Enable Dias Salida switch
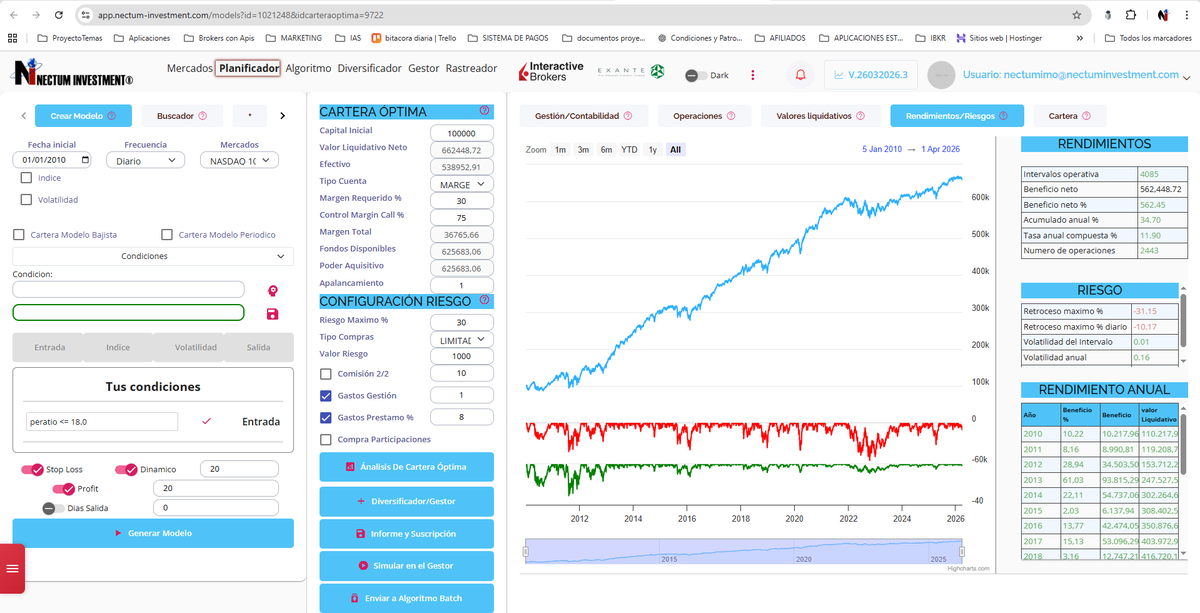This screenshot has height=613, width=1200. [x=53, y=508]
